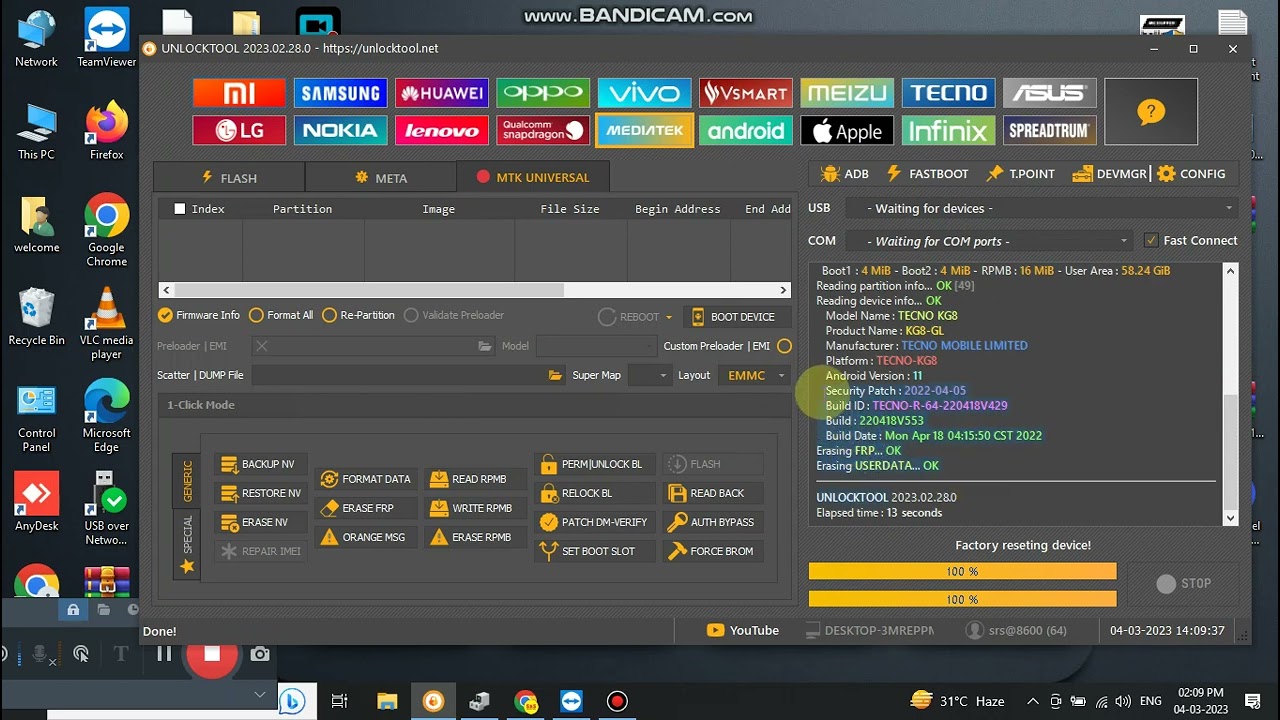Select the ASUS brand tile
Viewport: 1280px width, 720px height.
(x=1049, y=93)
